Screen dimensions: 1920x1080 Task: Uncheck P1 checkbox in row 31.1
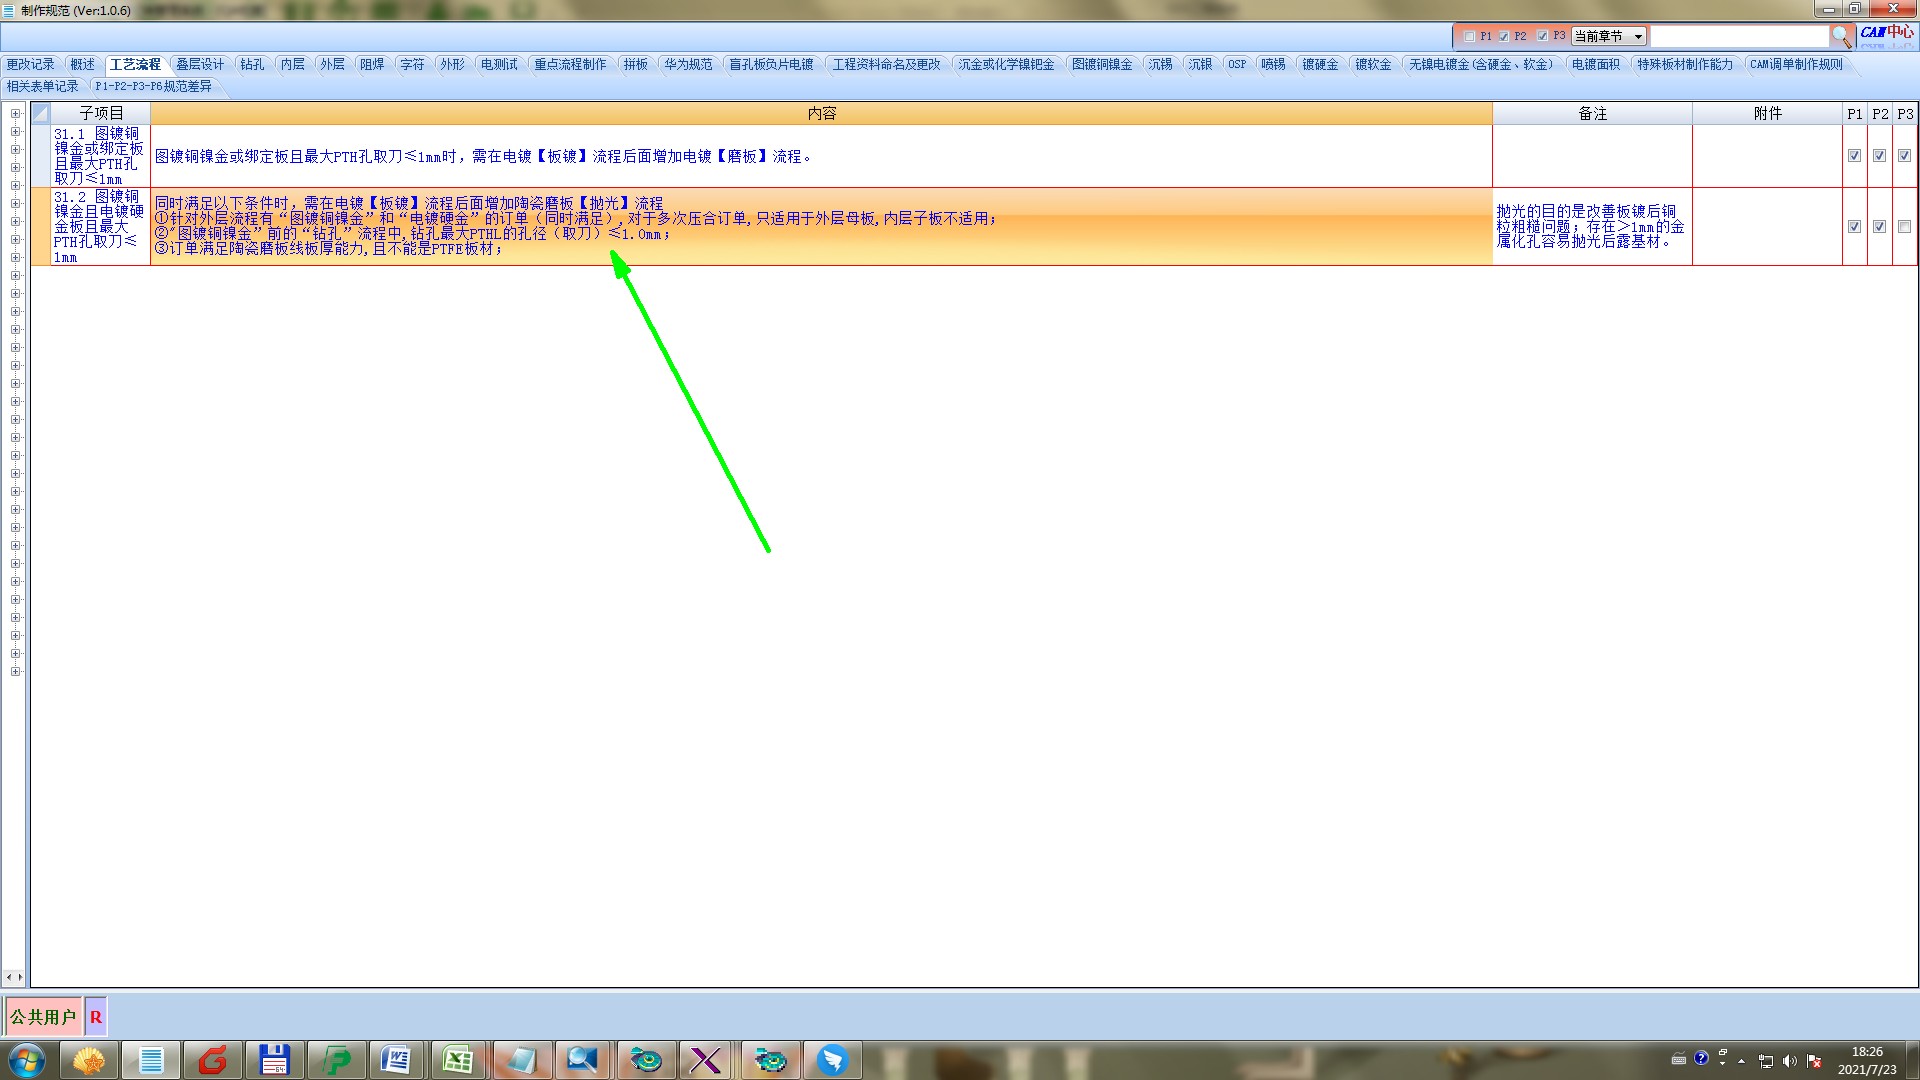point(1854,156)
